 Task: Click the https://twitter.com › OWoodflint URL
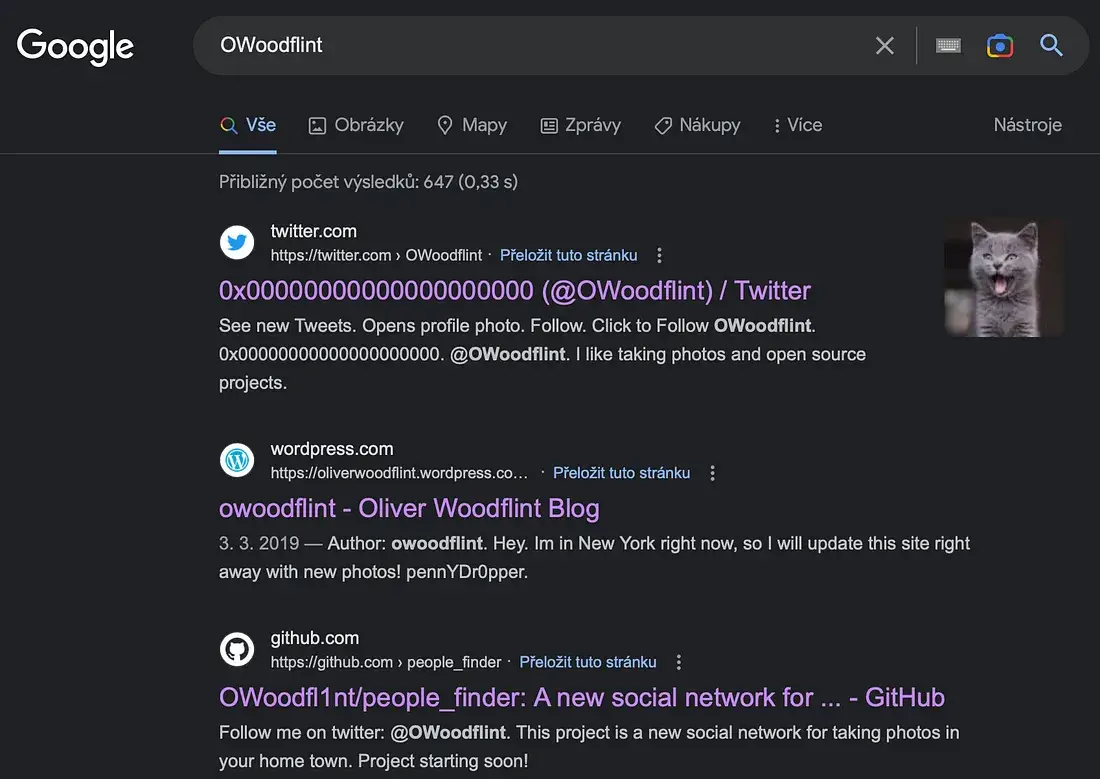(377, 255)
